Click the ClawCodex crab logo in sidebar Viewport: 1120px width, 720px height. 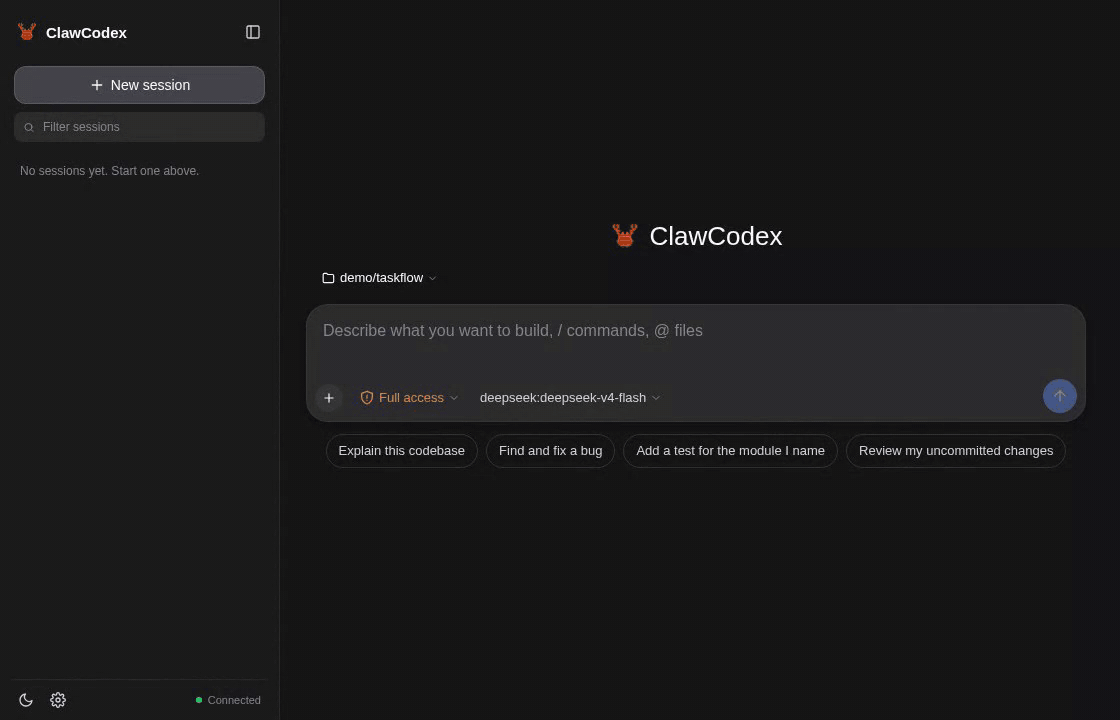(x=27, y=32)
